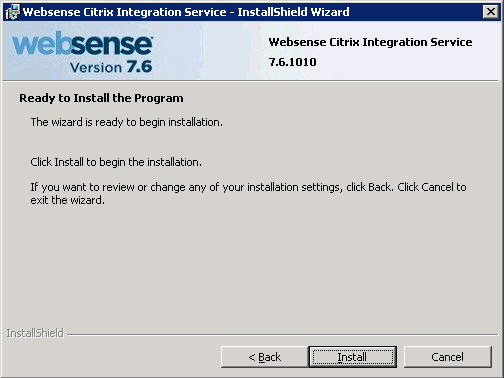
Task: Close the wizard with the X button
Action: click(x=491, y=12)
